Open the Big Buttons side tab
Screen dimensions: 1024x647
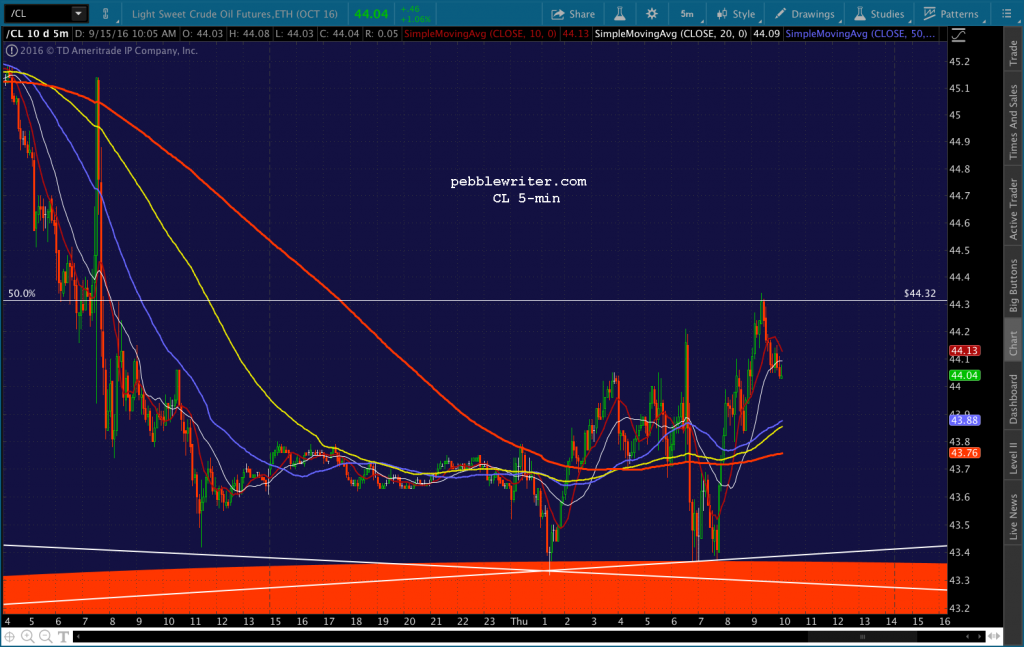click(1013, 285)
